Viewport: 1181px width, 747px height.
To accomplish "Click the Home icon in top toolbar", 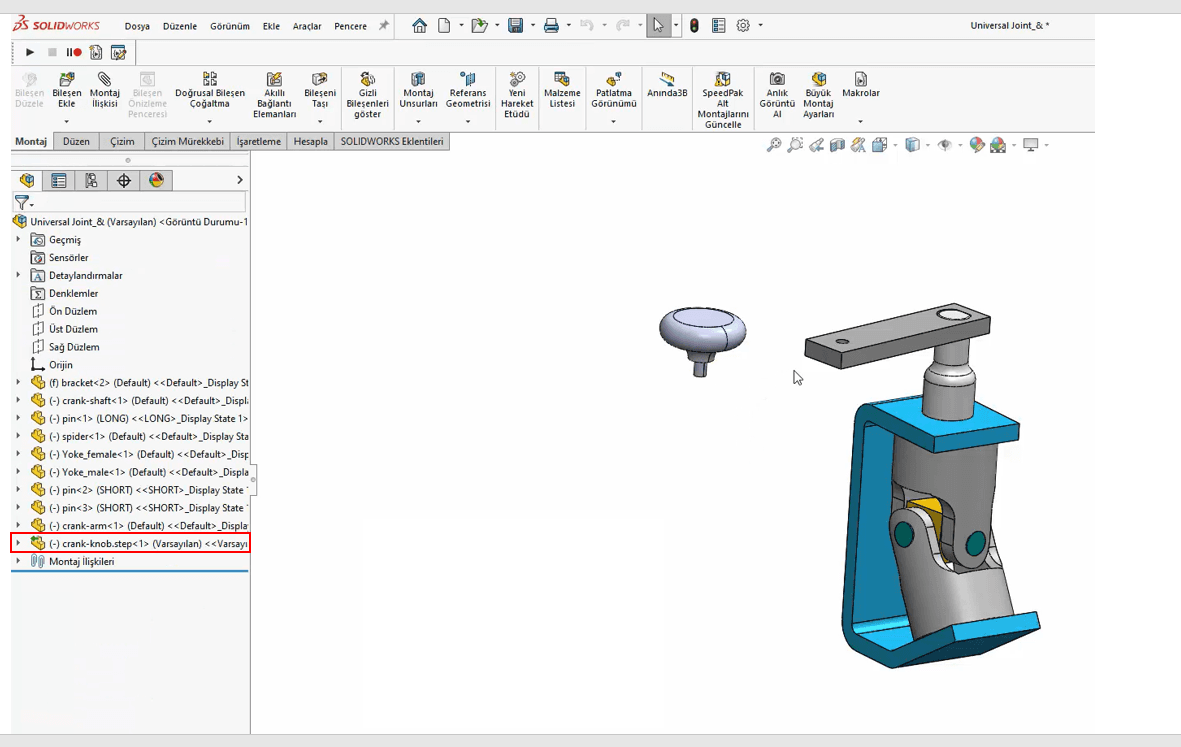I will pyautogui.click(x=420, y=26).
